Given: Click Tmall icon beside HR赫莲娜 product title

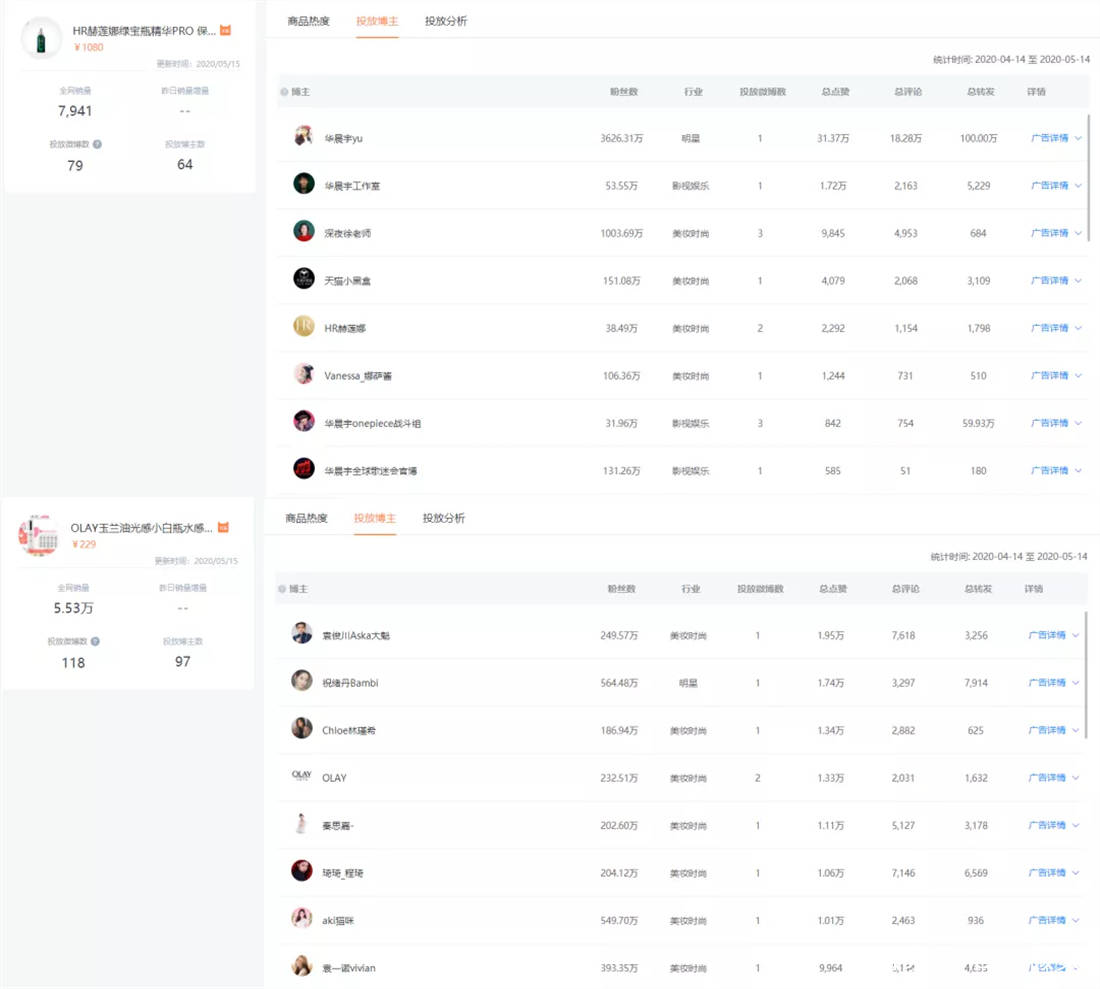Looking at the screenshot, I should (x=226, y=31).
